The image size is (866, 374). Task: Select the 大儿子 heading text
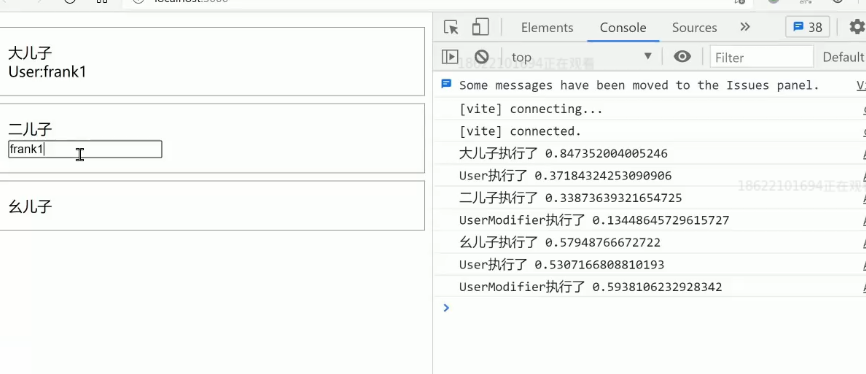pyautogui.click(x=30, y=53)
